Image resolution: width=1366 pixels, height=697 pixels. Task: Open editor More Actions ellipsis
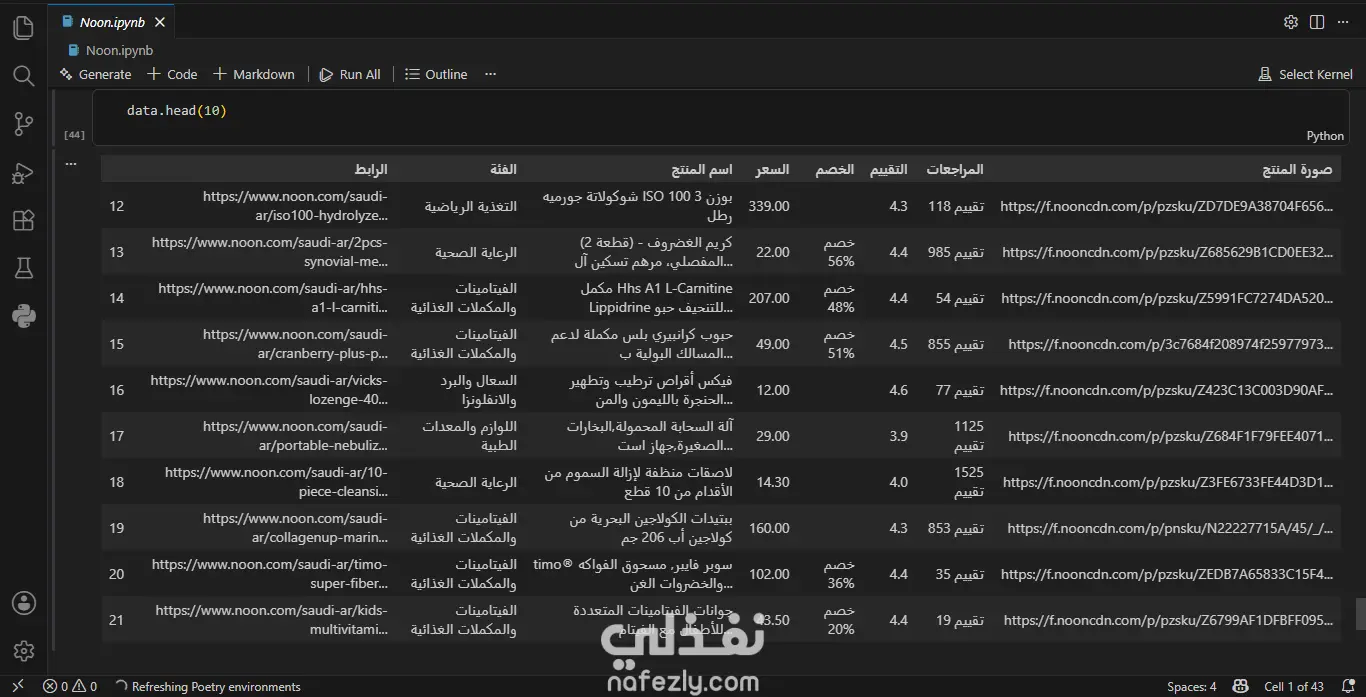coord(1344,22)
